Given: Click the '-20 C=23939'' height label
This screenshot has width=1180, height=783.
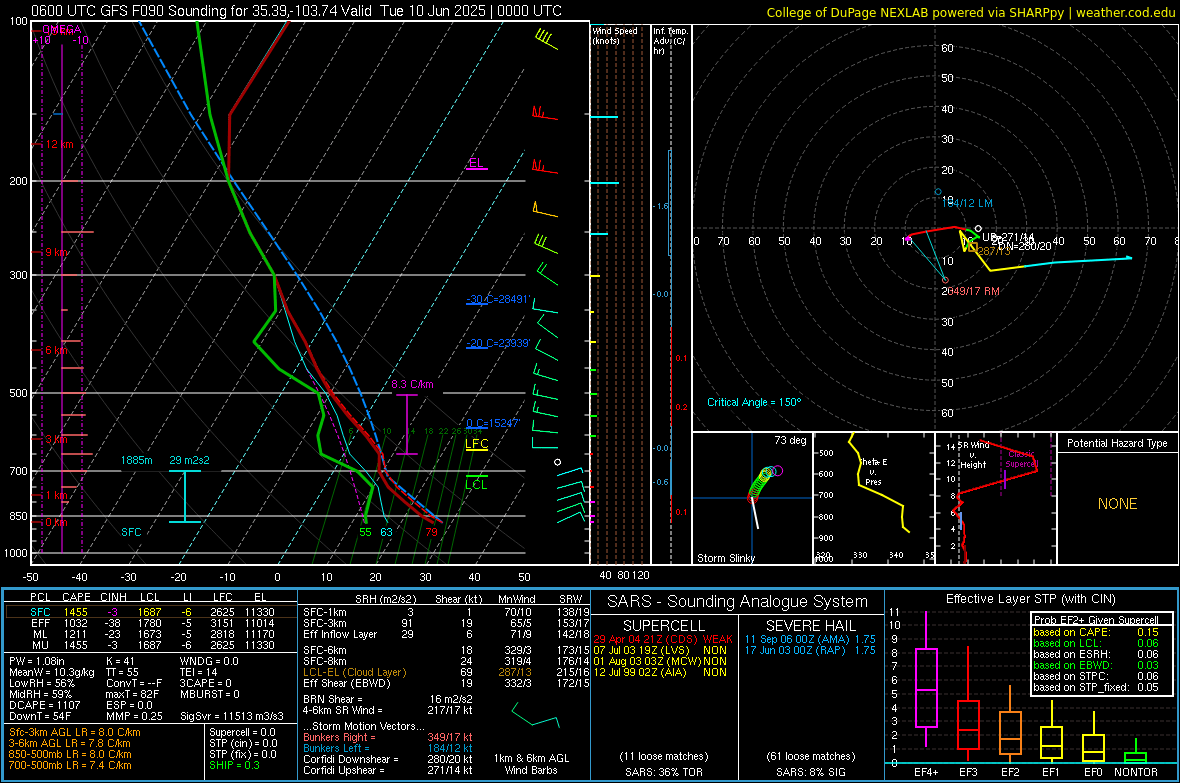Looking at the screenshot, I should click(498, 343).
